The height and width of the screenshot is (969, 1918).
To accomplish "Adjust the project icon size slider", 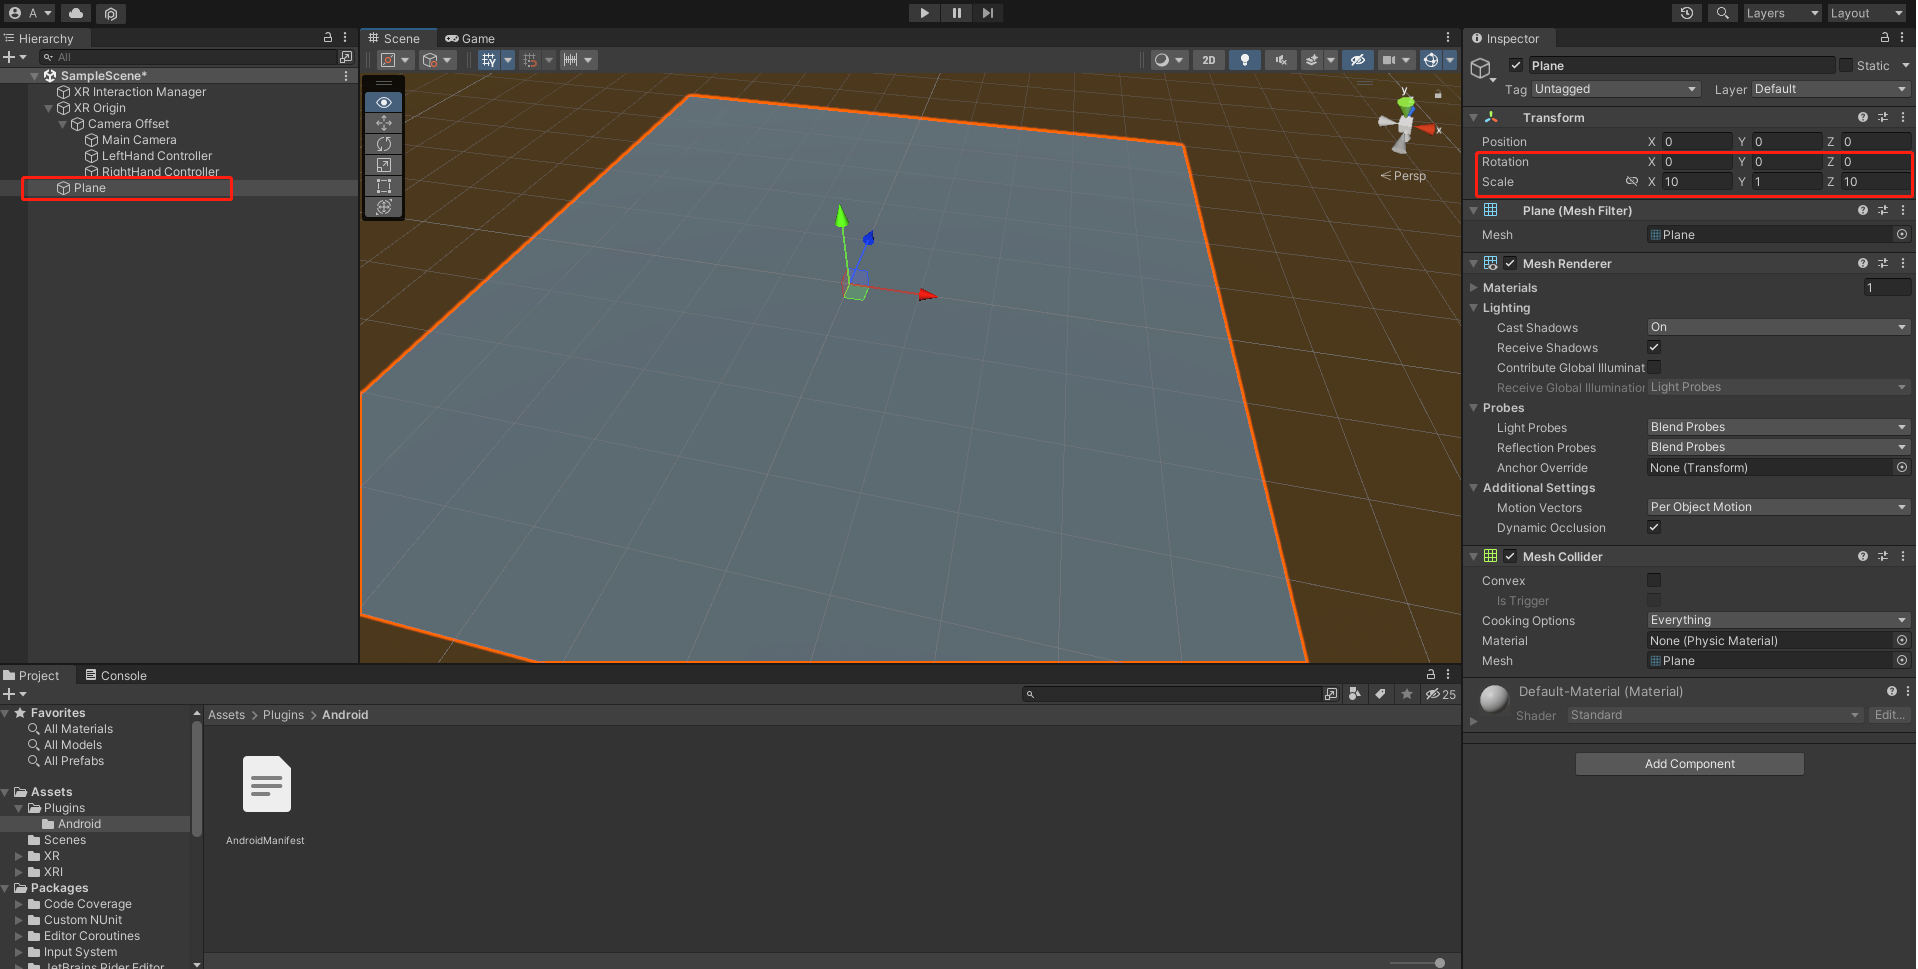I will click(x=1439, y=963).
